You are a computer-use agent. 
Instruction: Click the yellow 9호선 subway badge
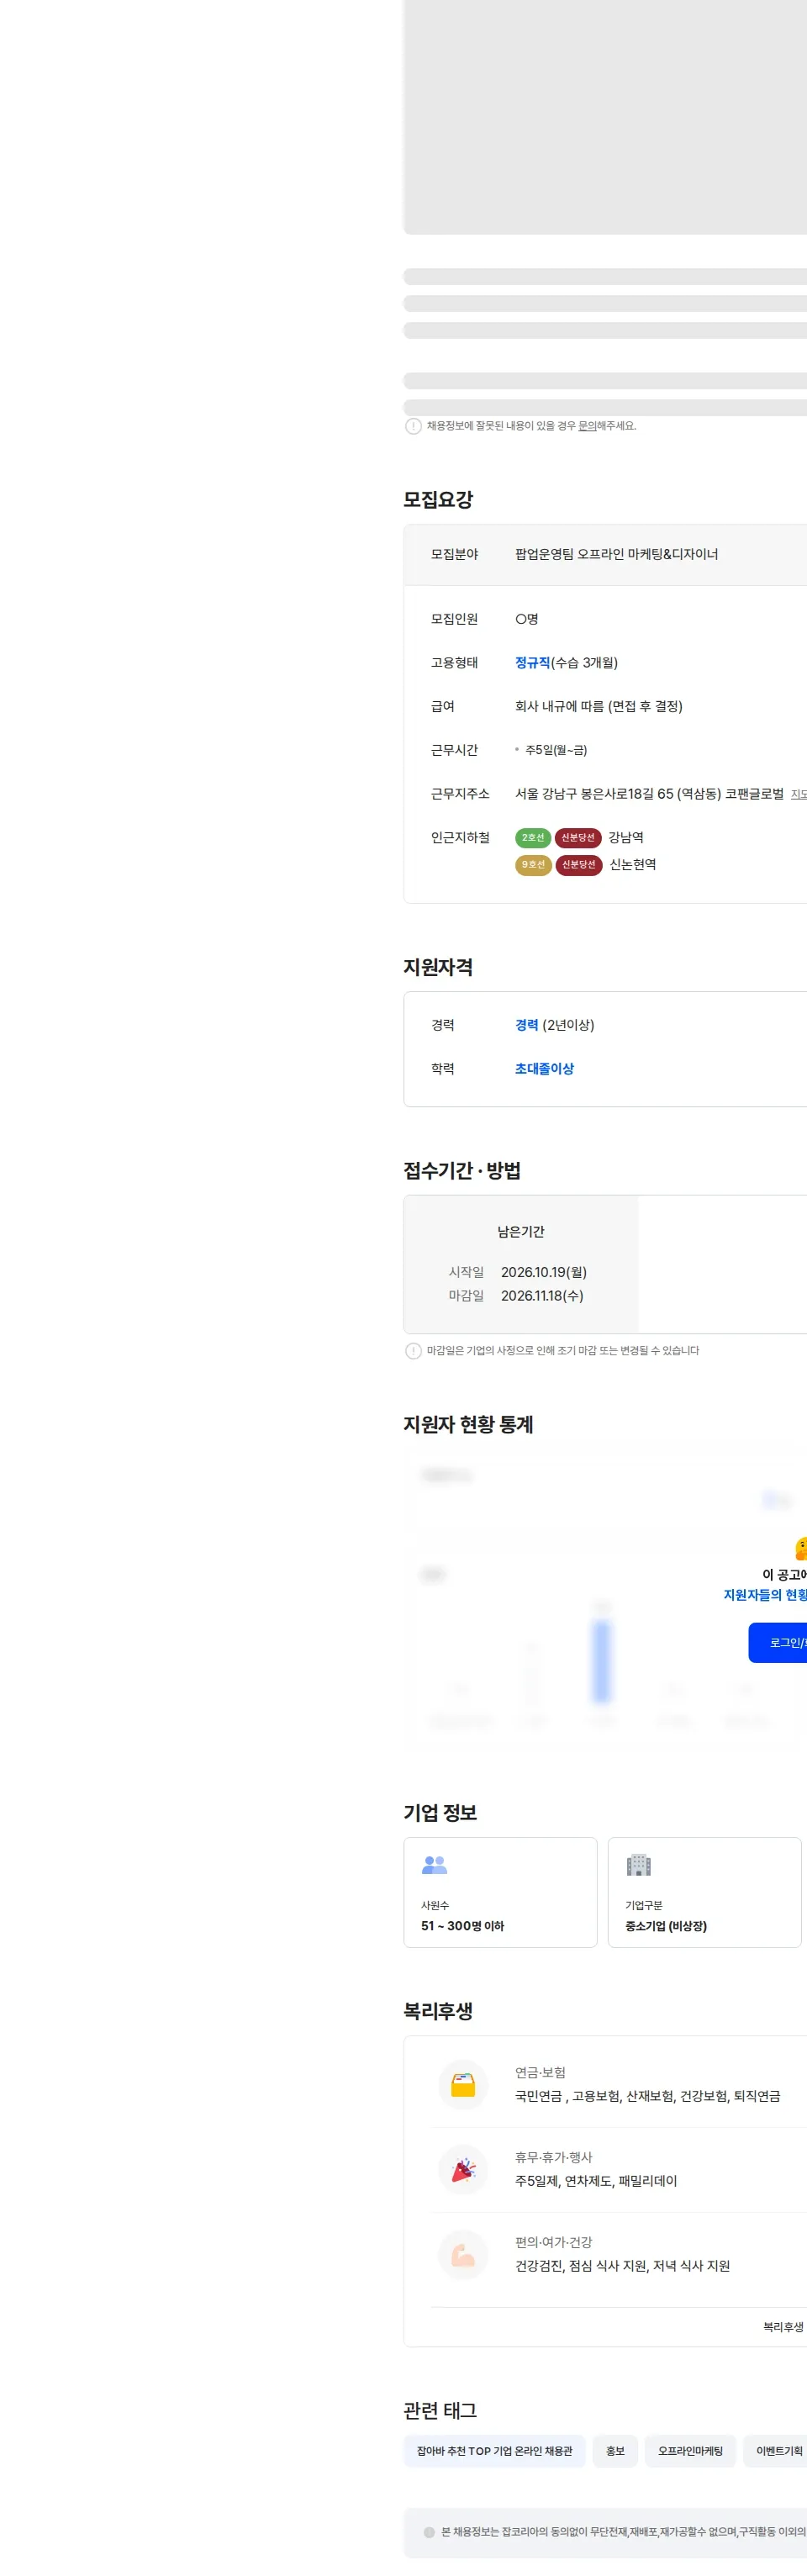tap(533, 865)
